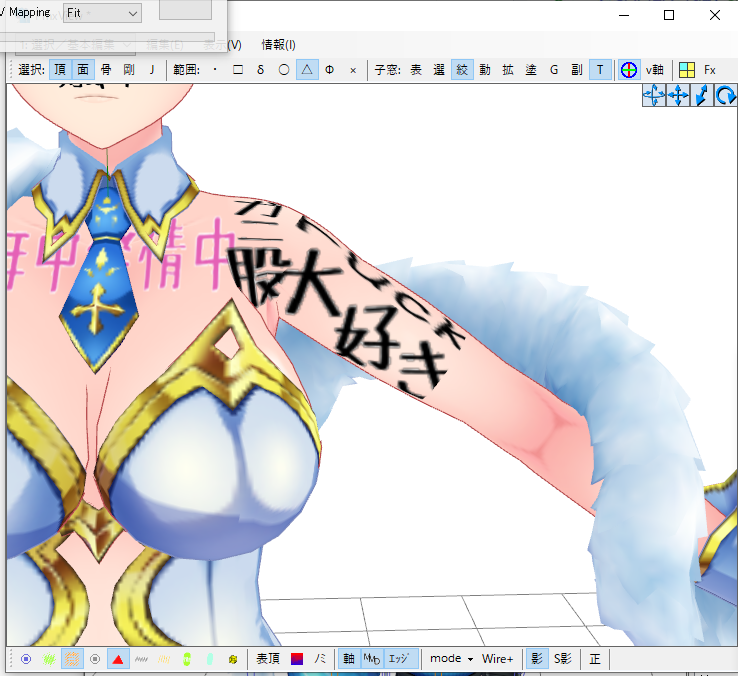Click the 表頂 surface vertex button
738x676 pixels.
(268, 659)
